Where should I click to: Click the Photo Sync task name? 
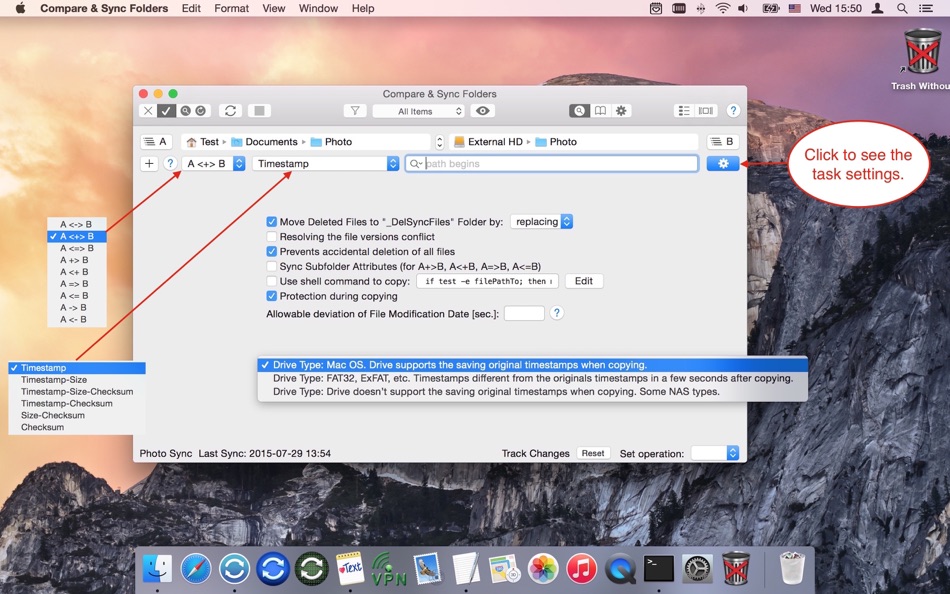point(165,453)
